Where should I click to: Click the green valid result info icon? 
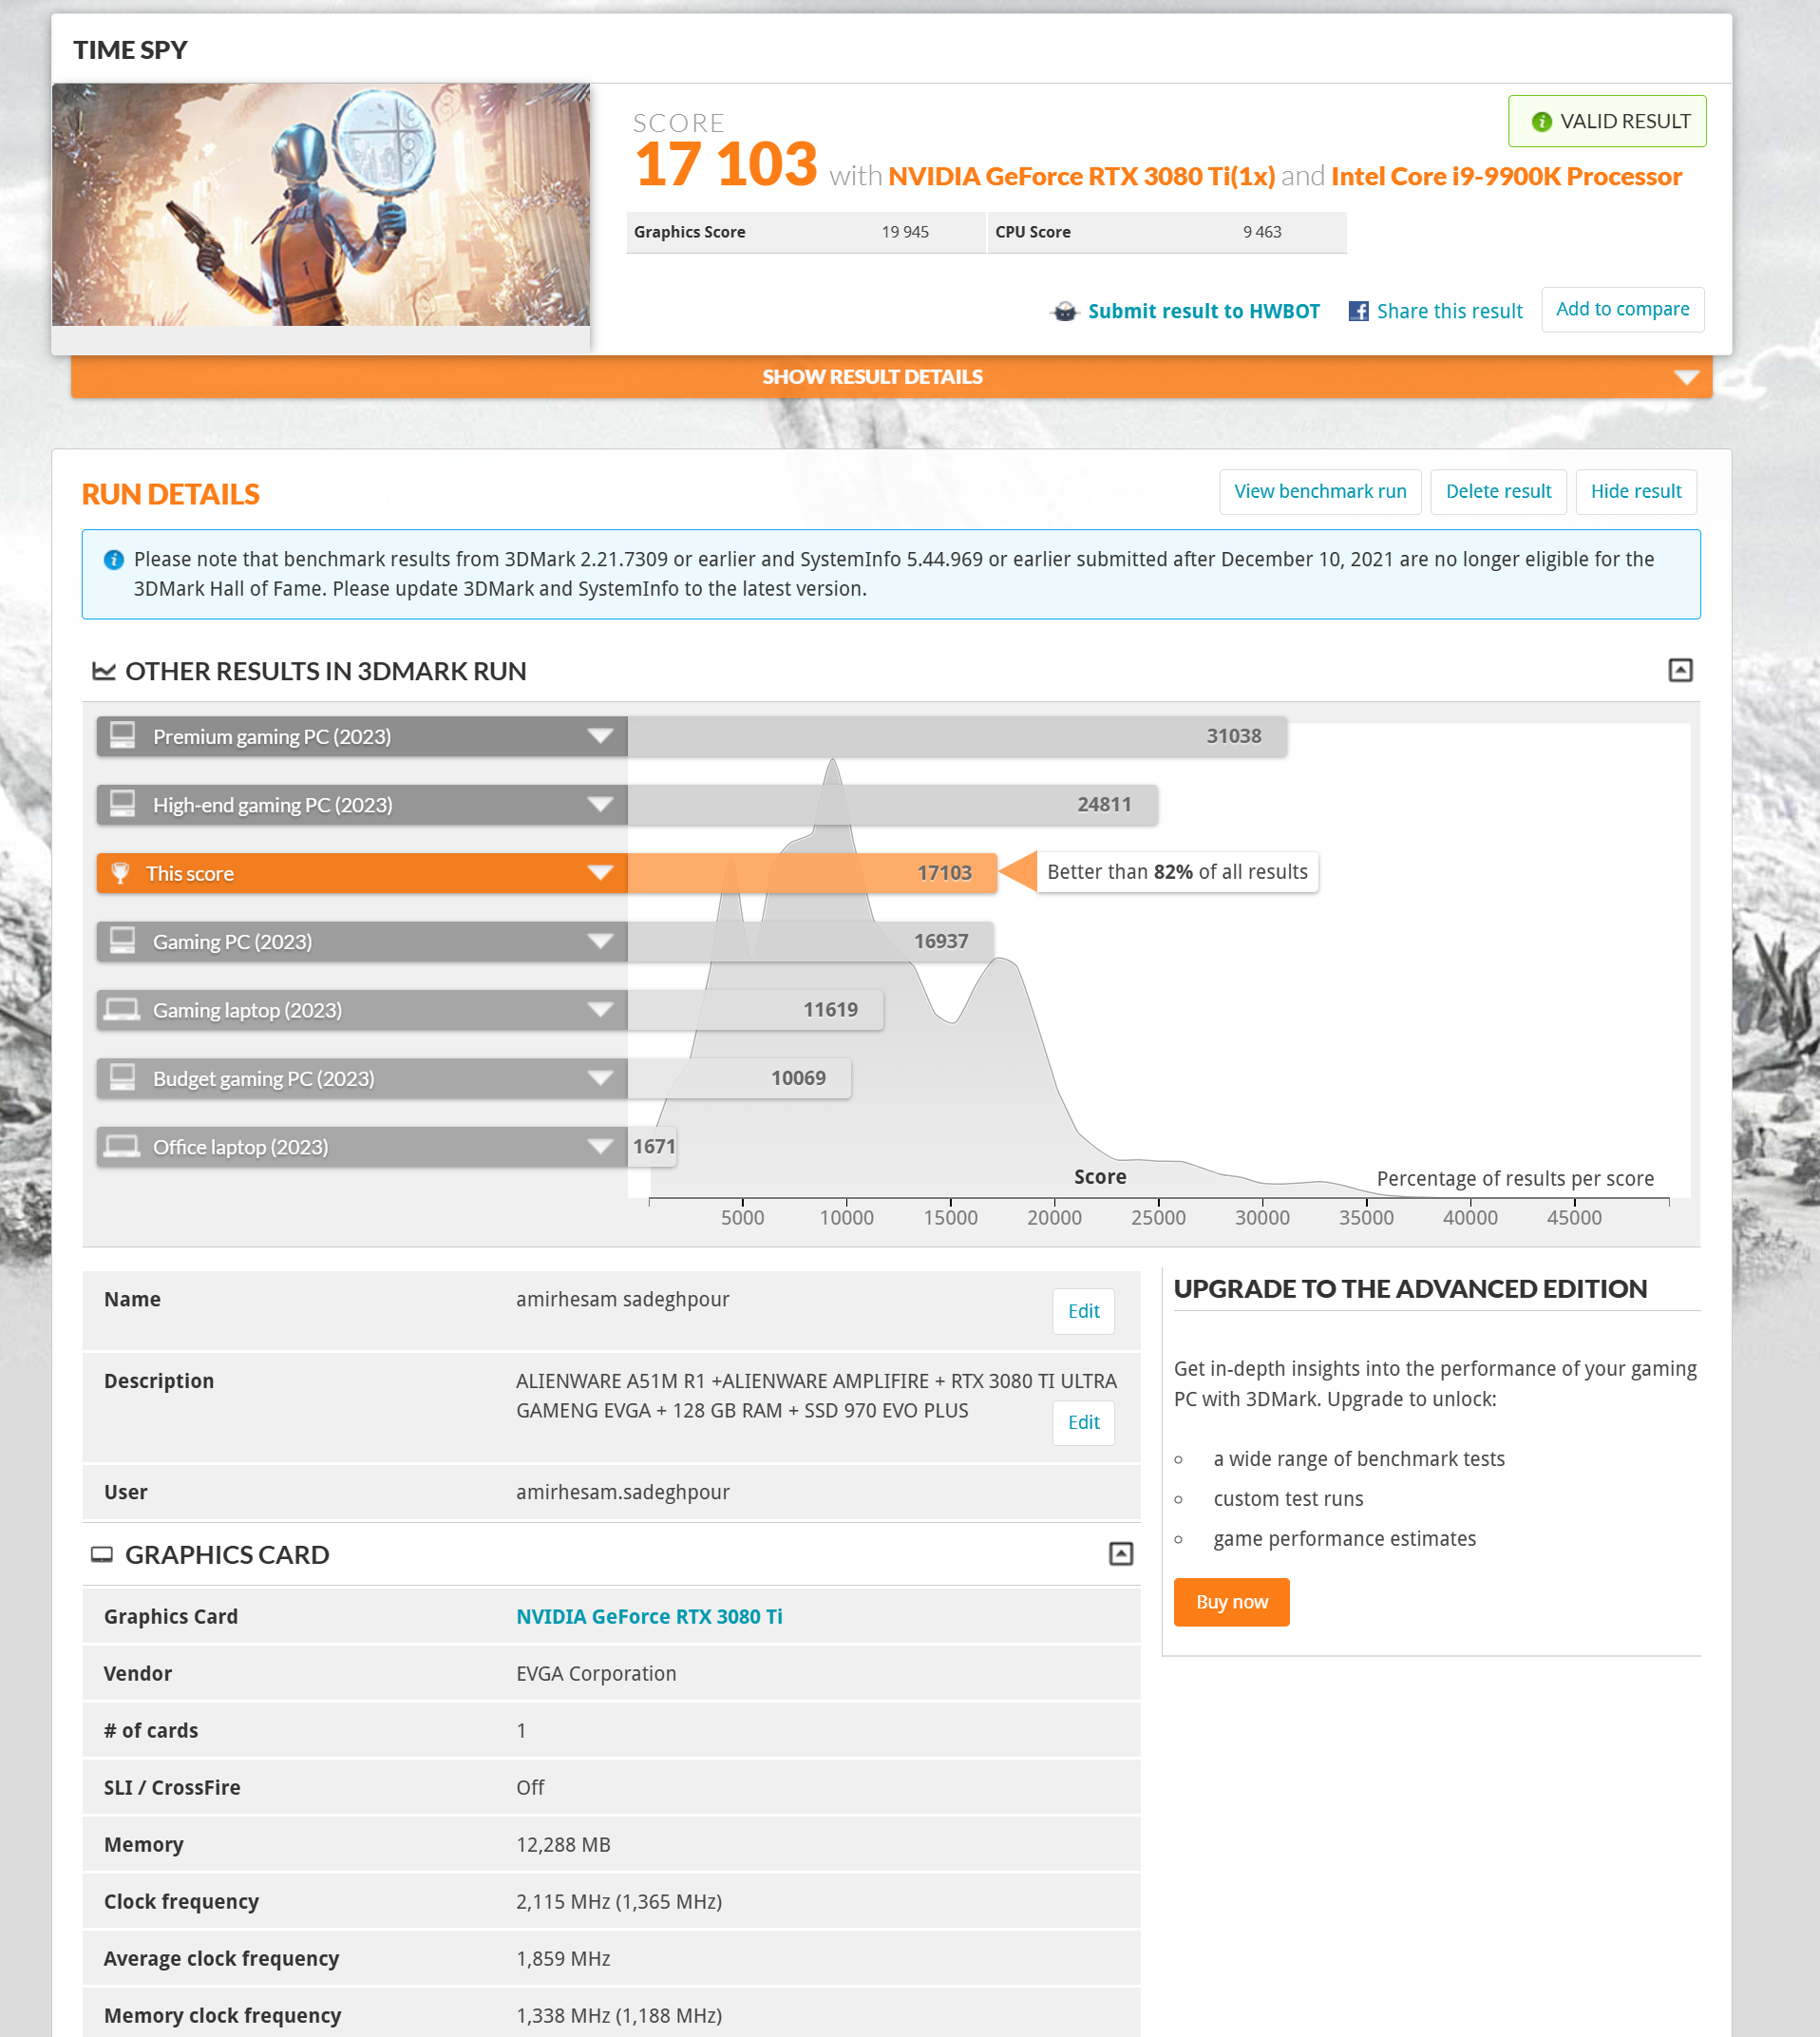coord(1541,122)
